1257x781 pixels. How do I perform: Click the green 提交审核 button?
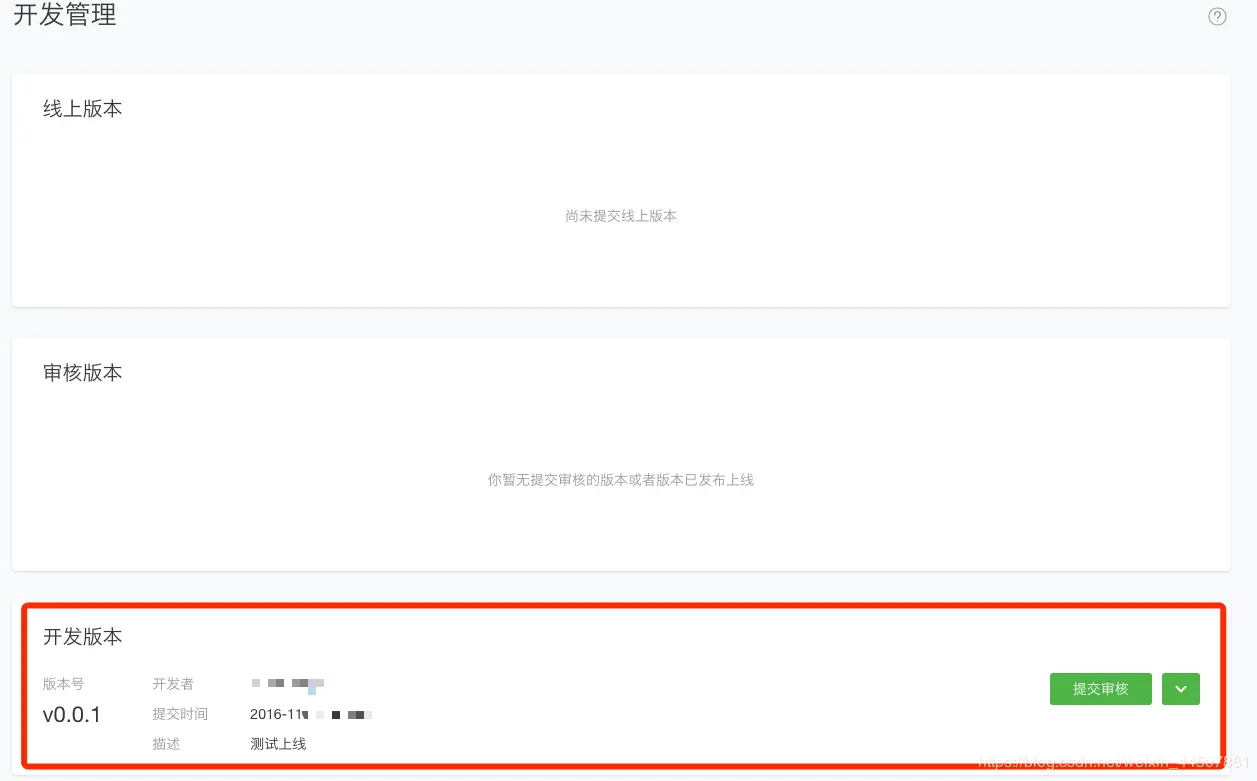(x=1100, y=689)
